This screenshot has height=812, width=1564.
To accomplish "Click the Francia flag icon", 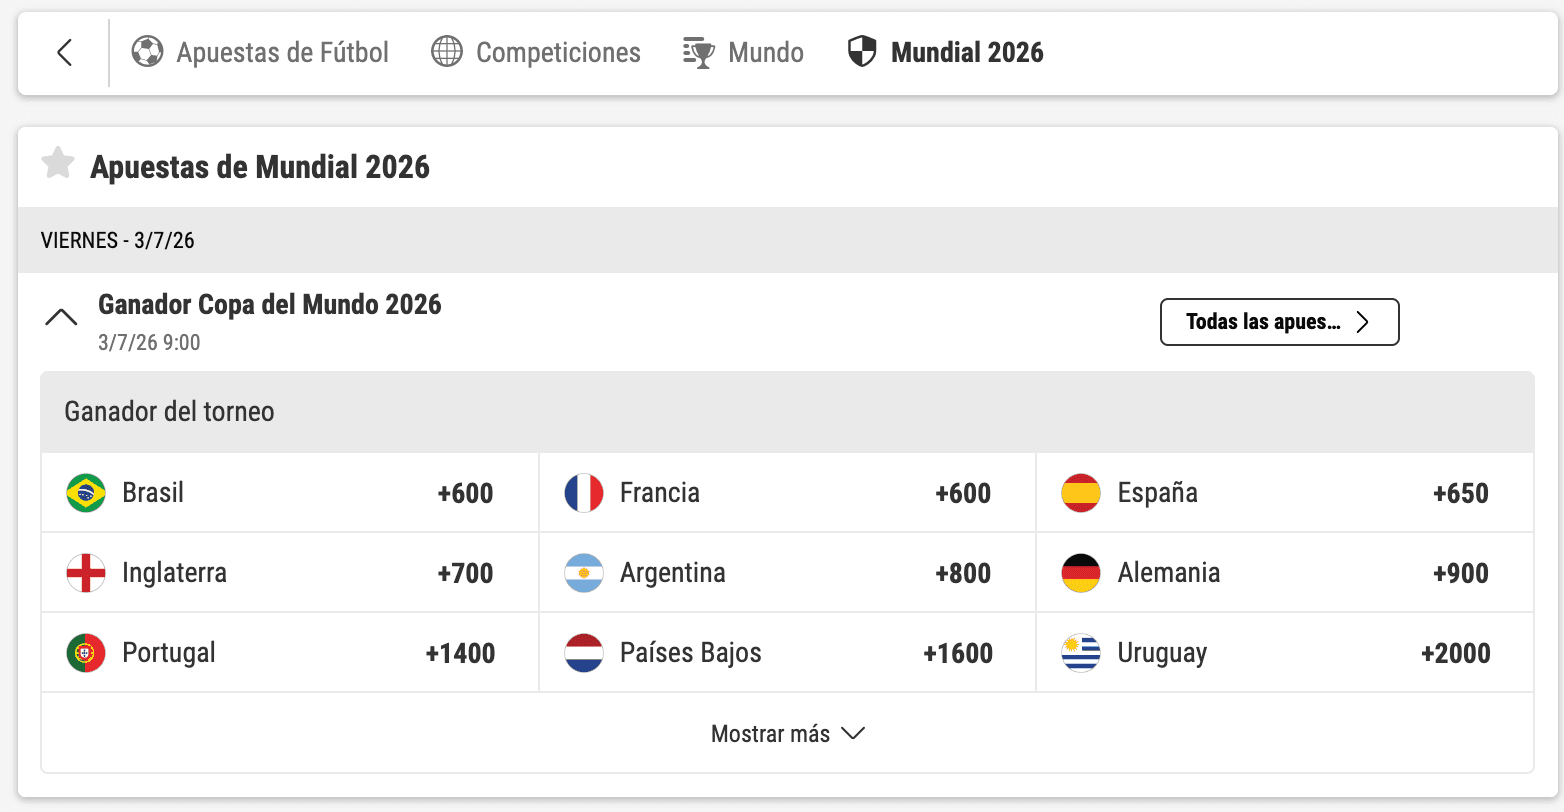I will (x=584, y=492).
